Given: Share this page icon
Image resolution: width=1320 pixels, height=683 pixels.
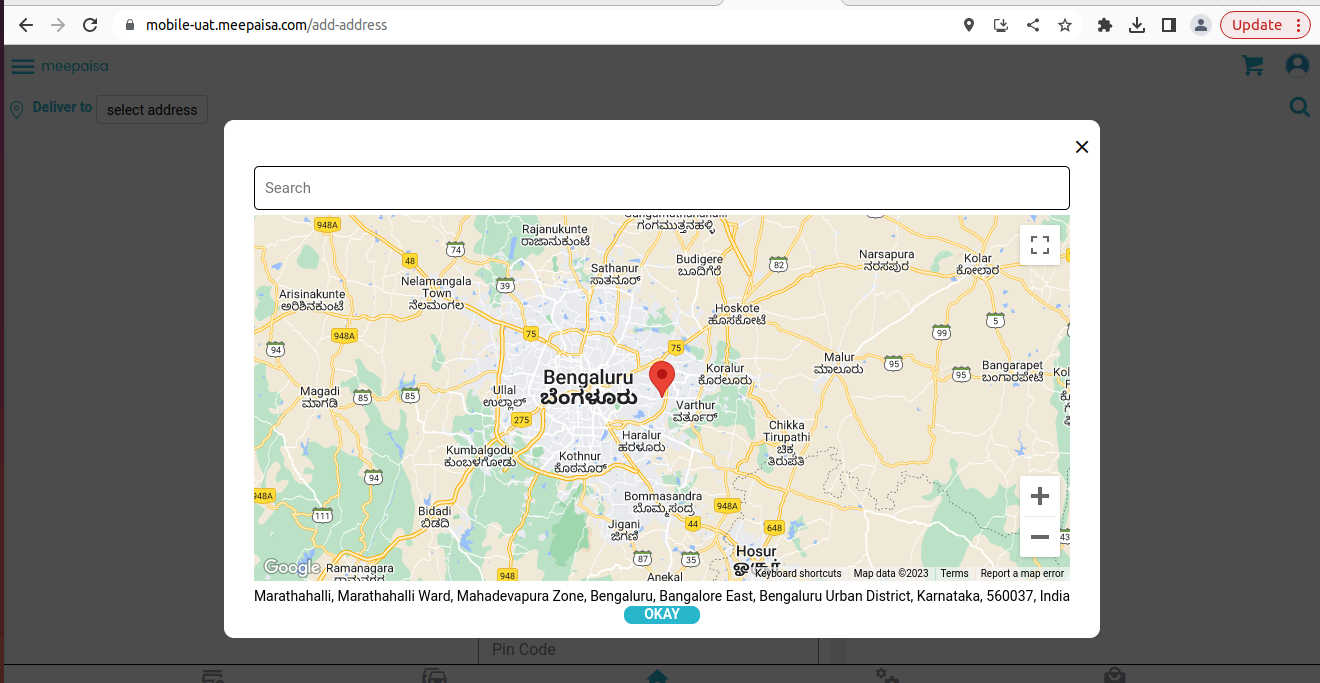Looking at the screenshot, I should tap(1033, 25).
